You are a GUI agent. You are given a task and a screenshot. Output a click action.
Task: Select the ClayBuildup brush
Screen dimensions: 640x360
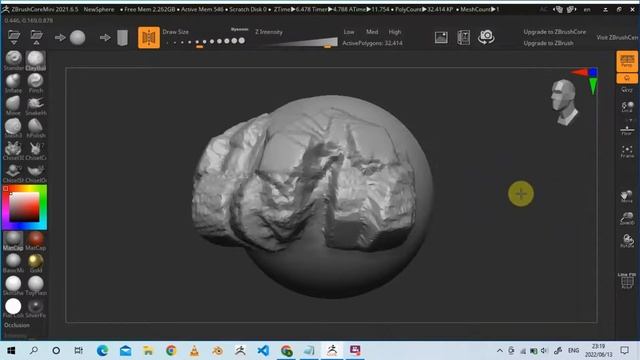pos(36,61)
